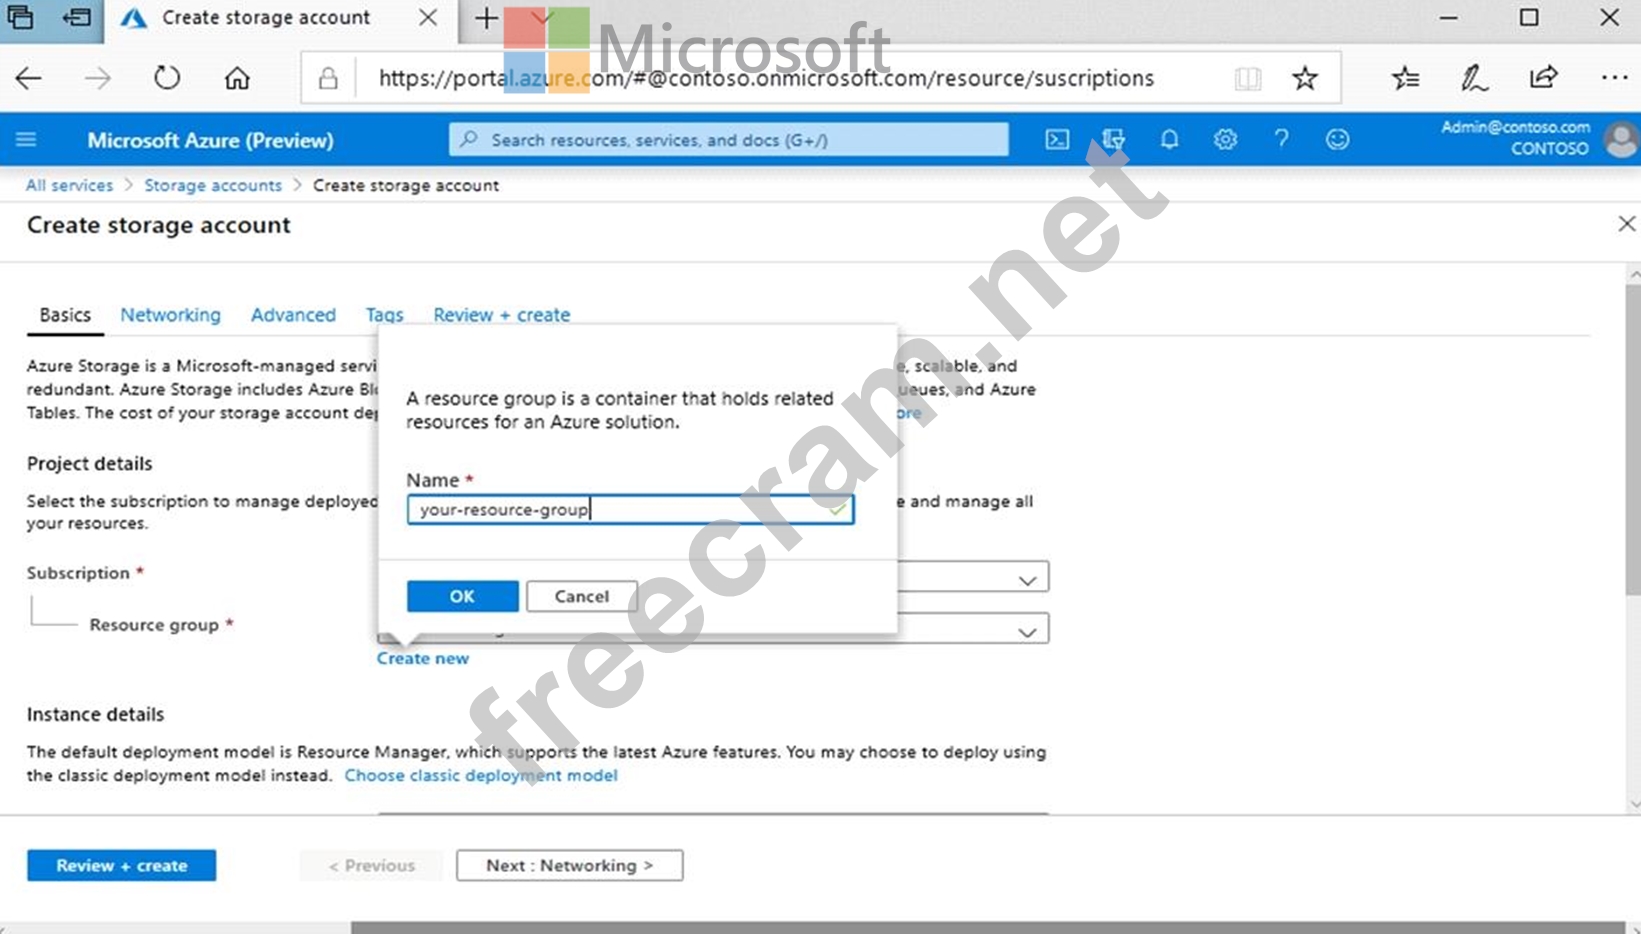Go to All services breadcrumb

[69, 185]
